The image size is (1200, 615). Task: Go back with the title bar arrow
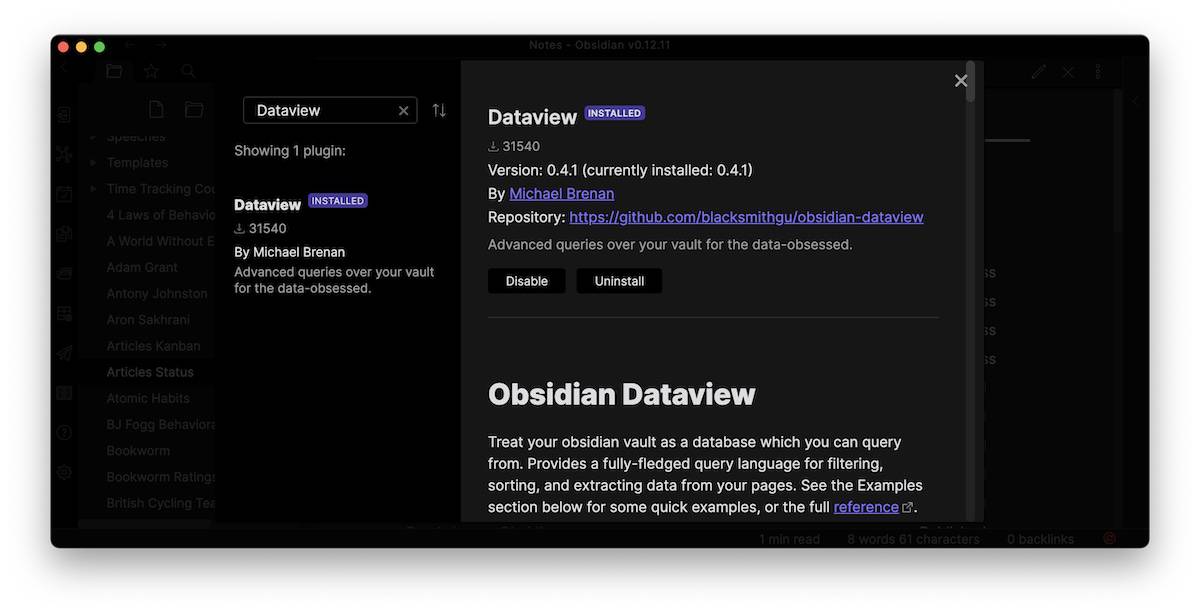(129, 46)
